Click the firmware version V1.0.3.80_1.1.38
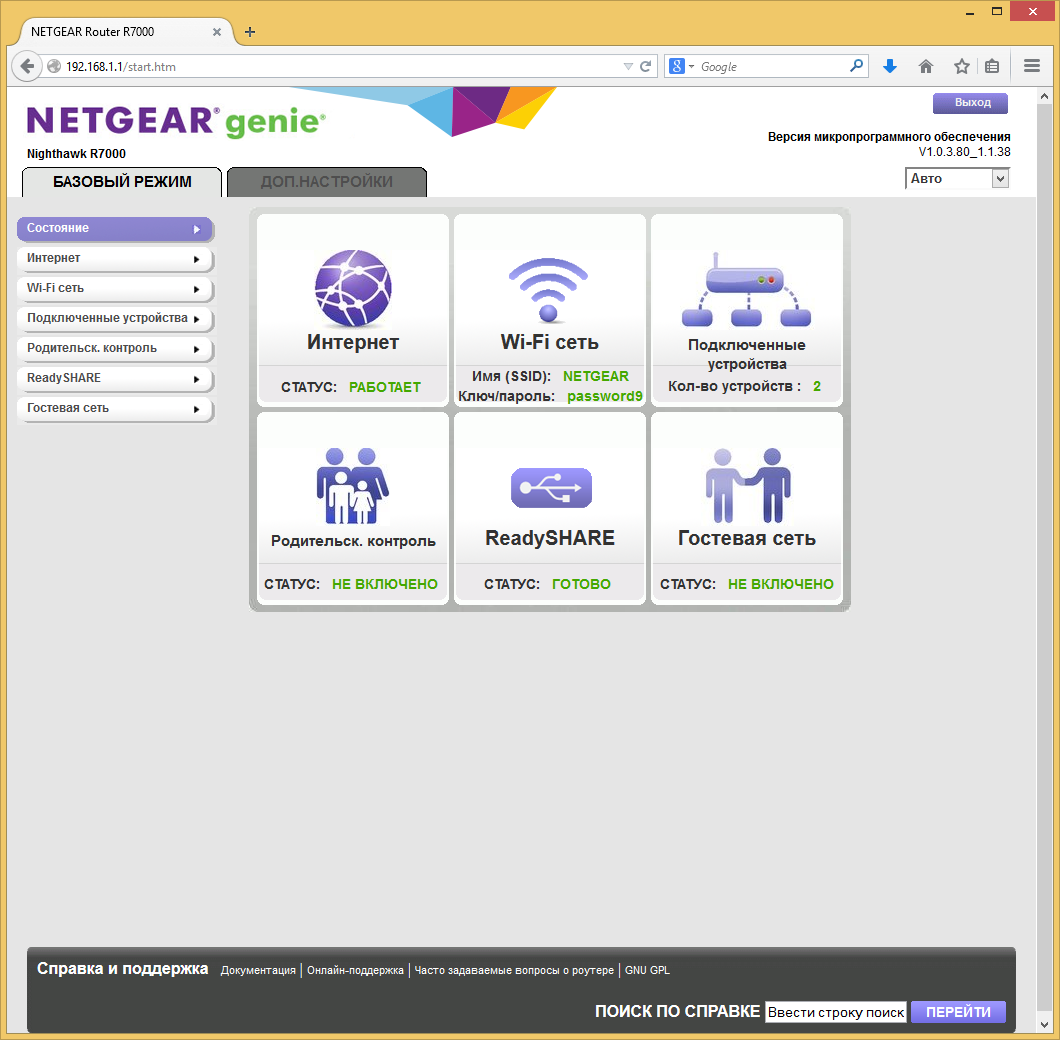 click(x=964, y=152)
